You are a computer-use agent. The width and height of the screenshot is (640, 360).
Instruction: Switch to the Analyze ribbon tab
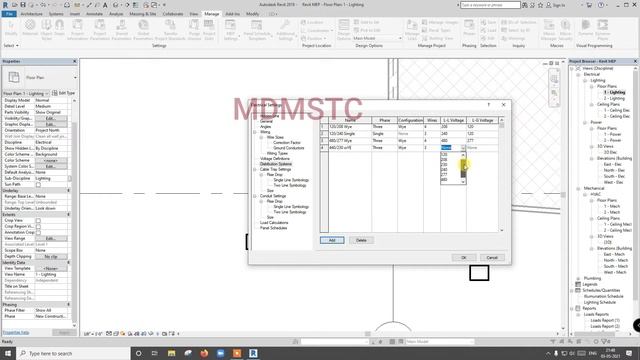116,14
